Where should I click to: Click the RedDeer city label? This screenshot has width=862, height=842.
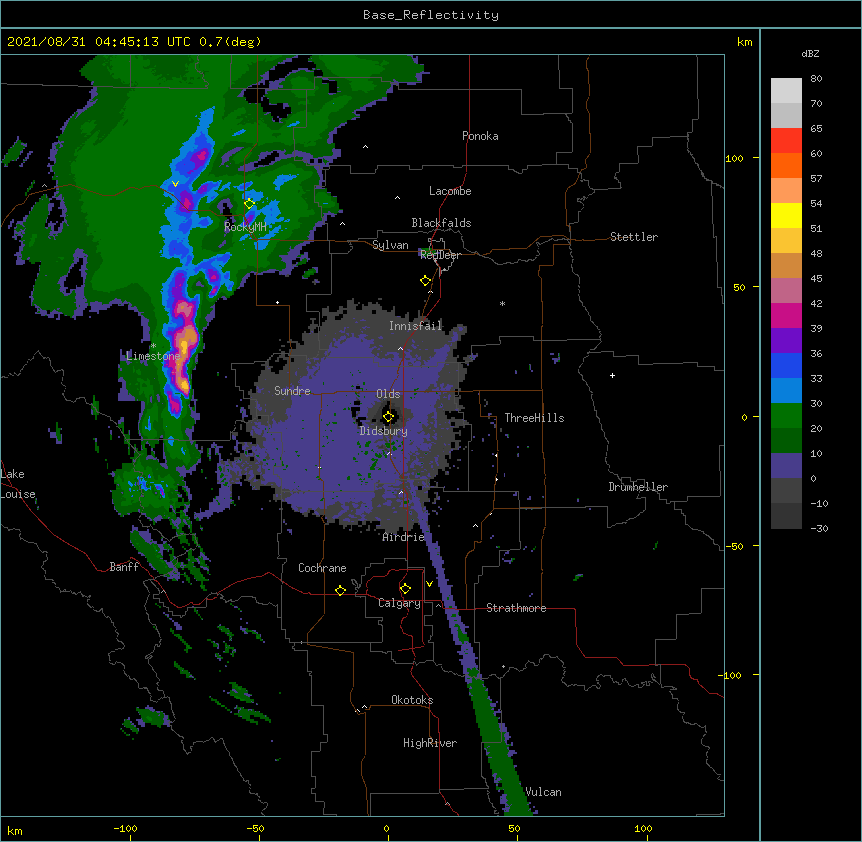coord(440,255)
